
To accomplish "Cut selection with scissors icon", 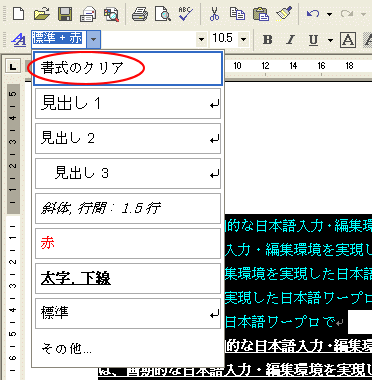I will (x=215, y=14).
